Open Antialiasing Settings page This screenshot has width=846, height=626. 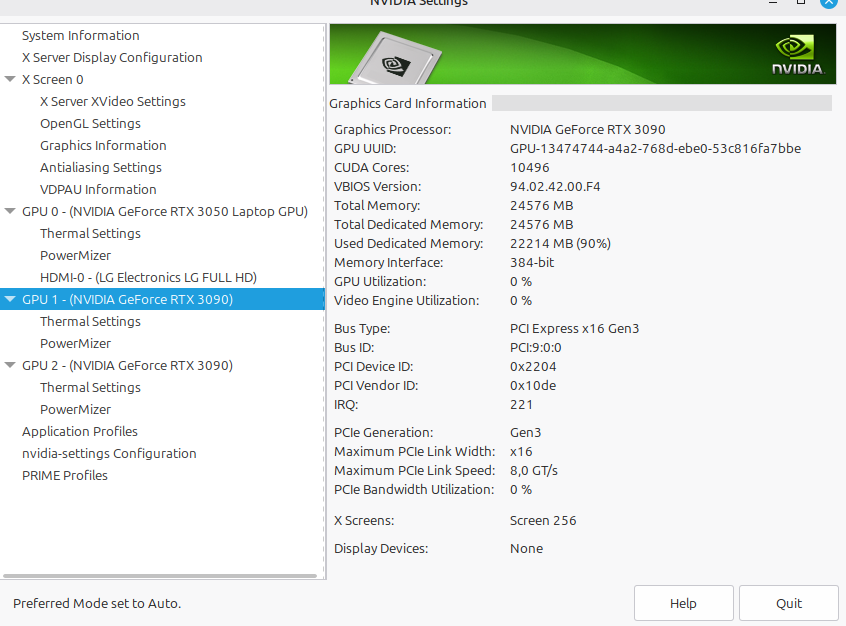pyautogui.click(x=100, y=168)
